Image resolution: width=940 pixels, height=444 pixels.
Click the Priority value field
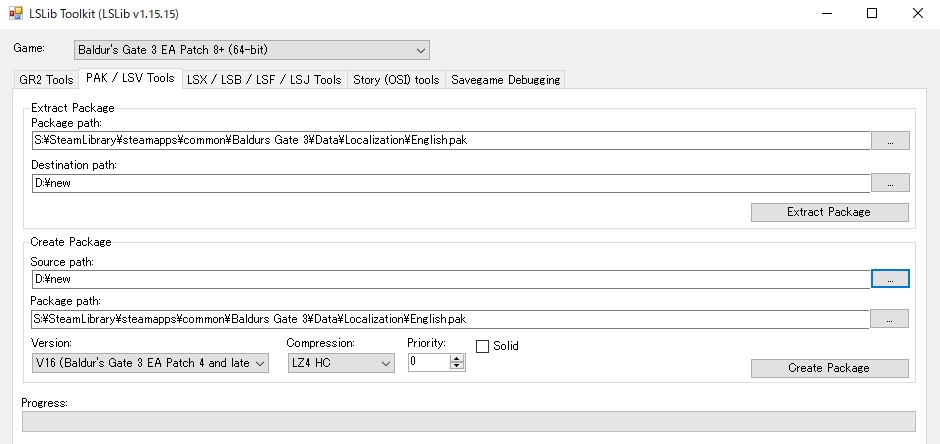pyautogui.click(x=429, y=362)
